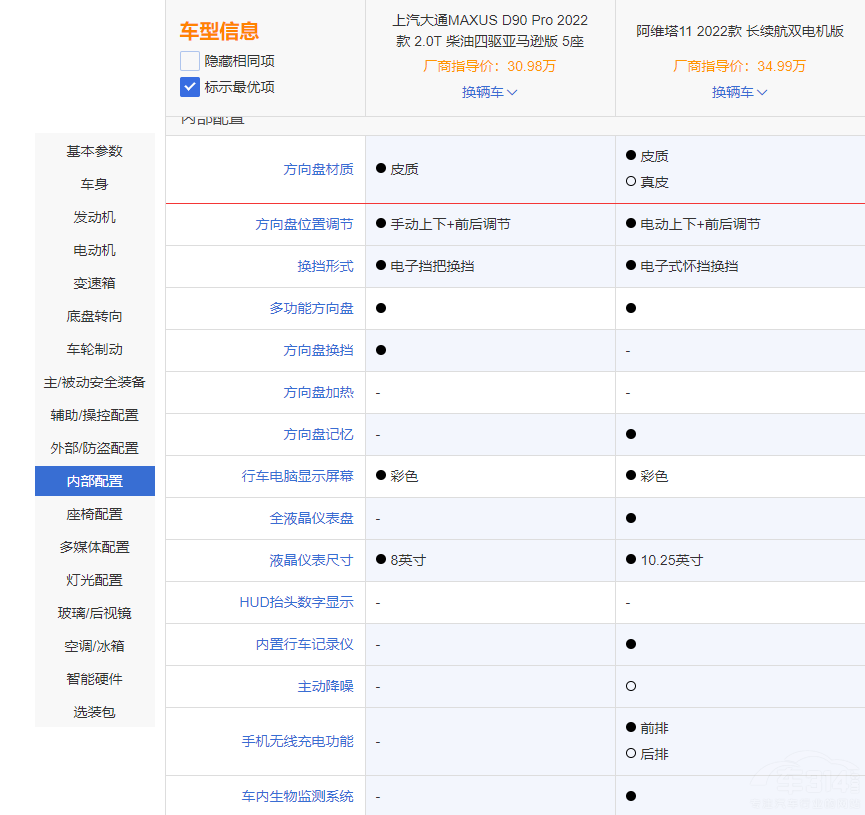Check the 隐藏相同项 checkbox
The image size is (865, 815).
click(190, 61)
